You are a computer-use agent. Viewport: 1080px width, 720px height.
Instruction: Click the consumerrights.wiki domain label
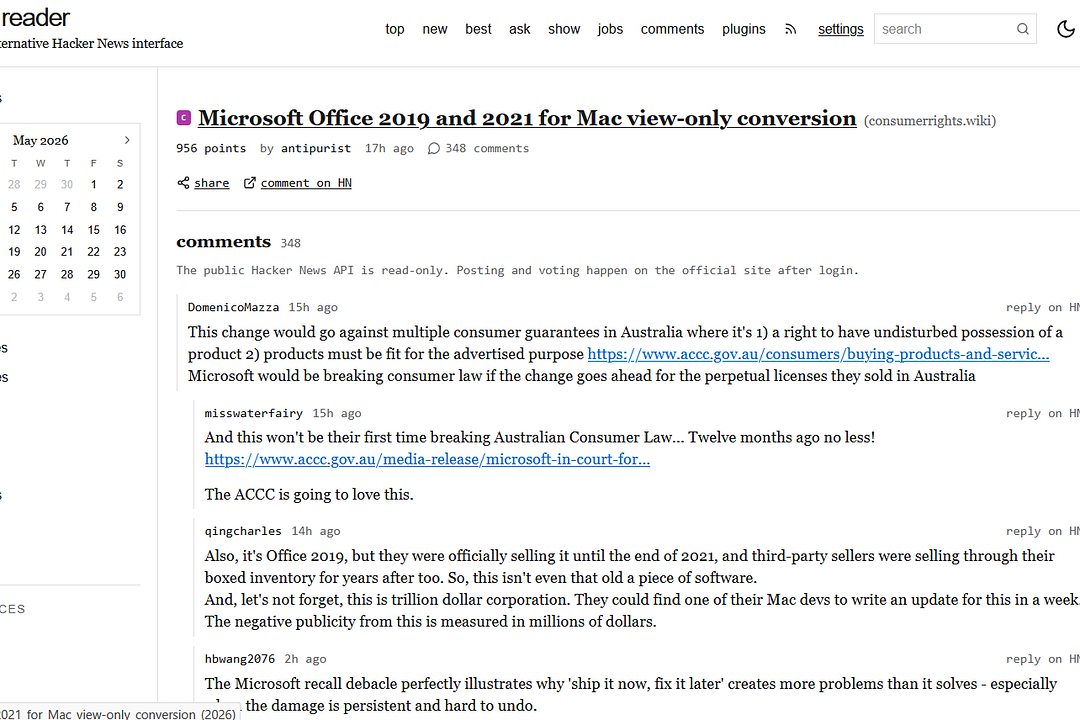(930, 121)
